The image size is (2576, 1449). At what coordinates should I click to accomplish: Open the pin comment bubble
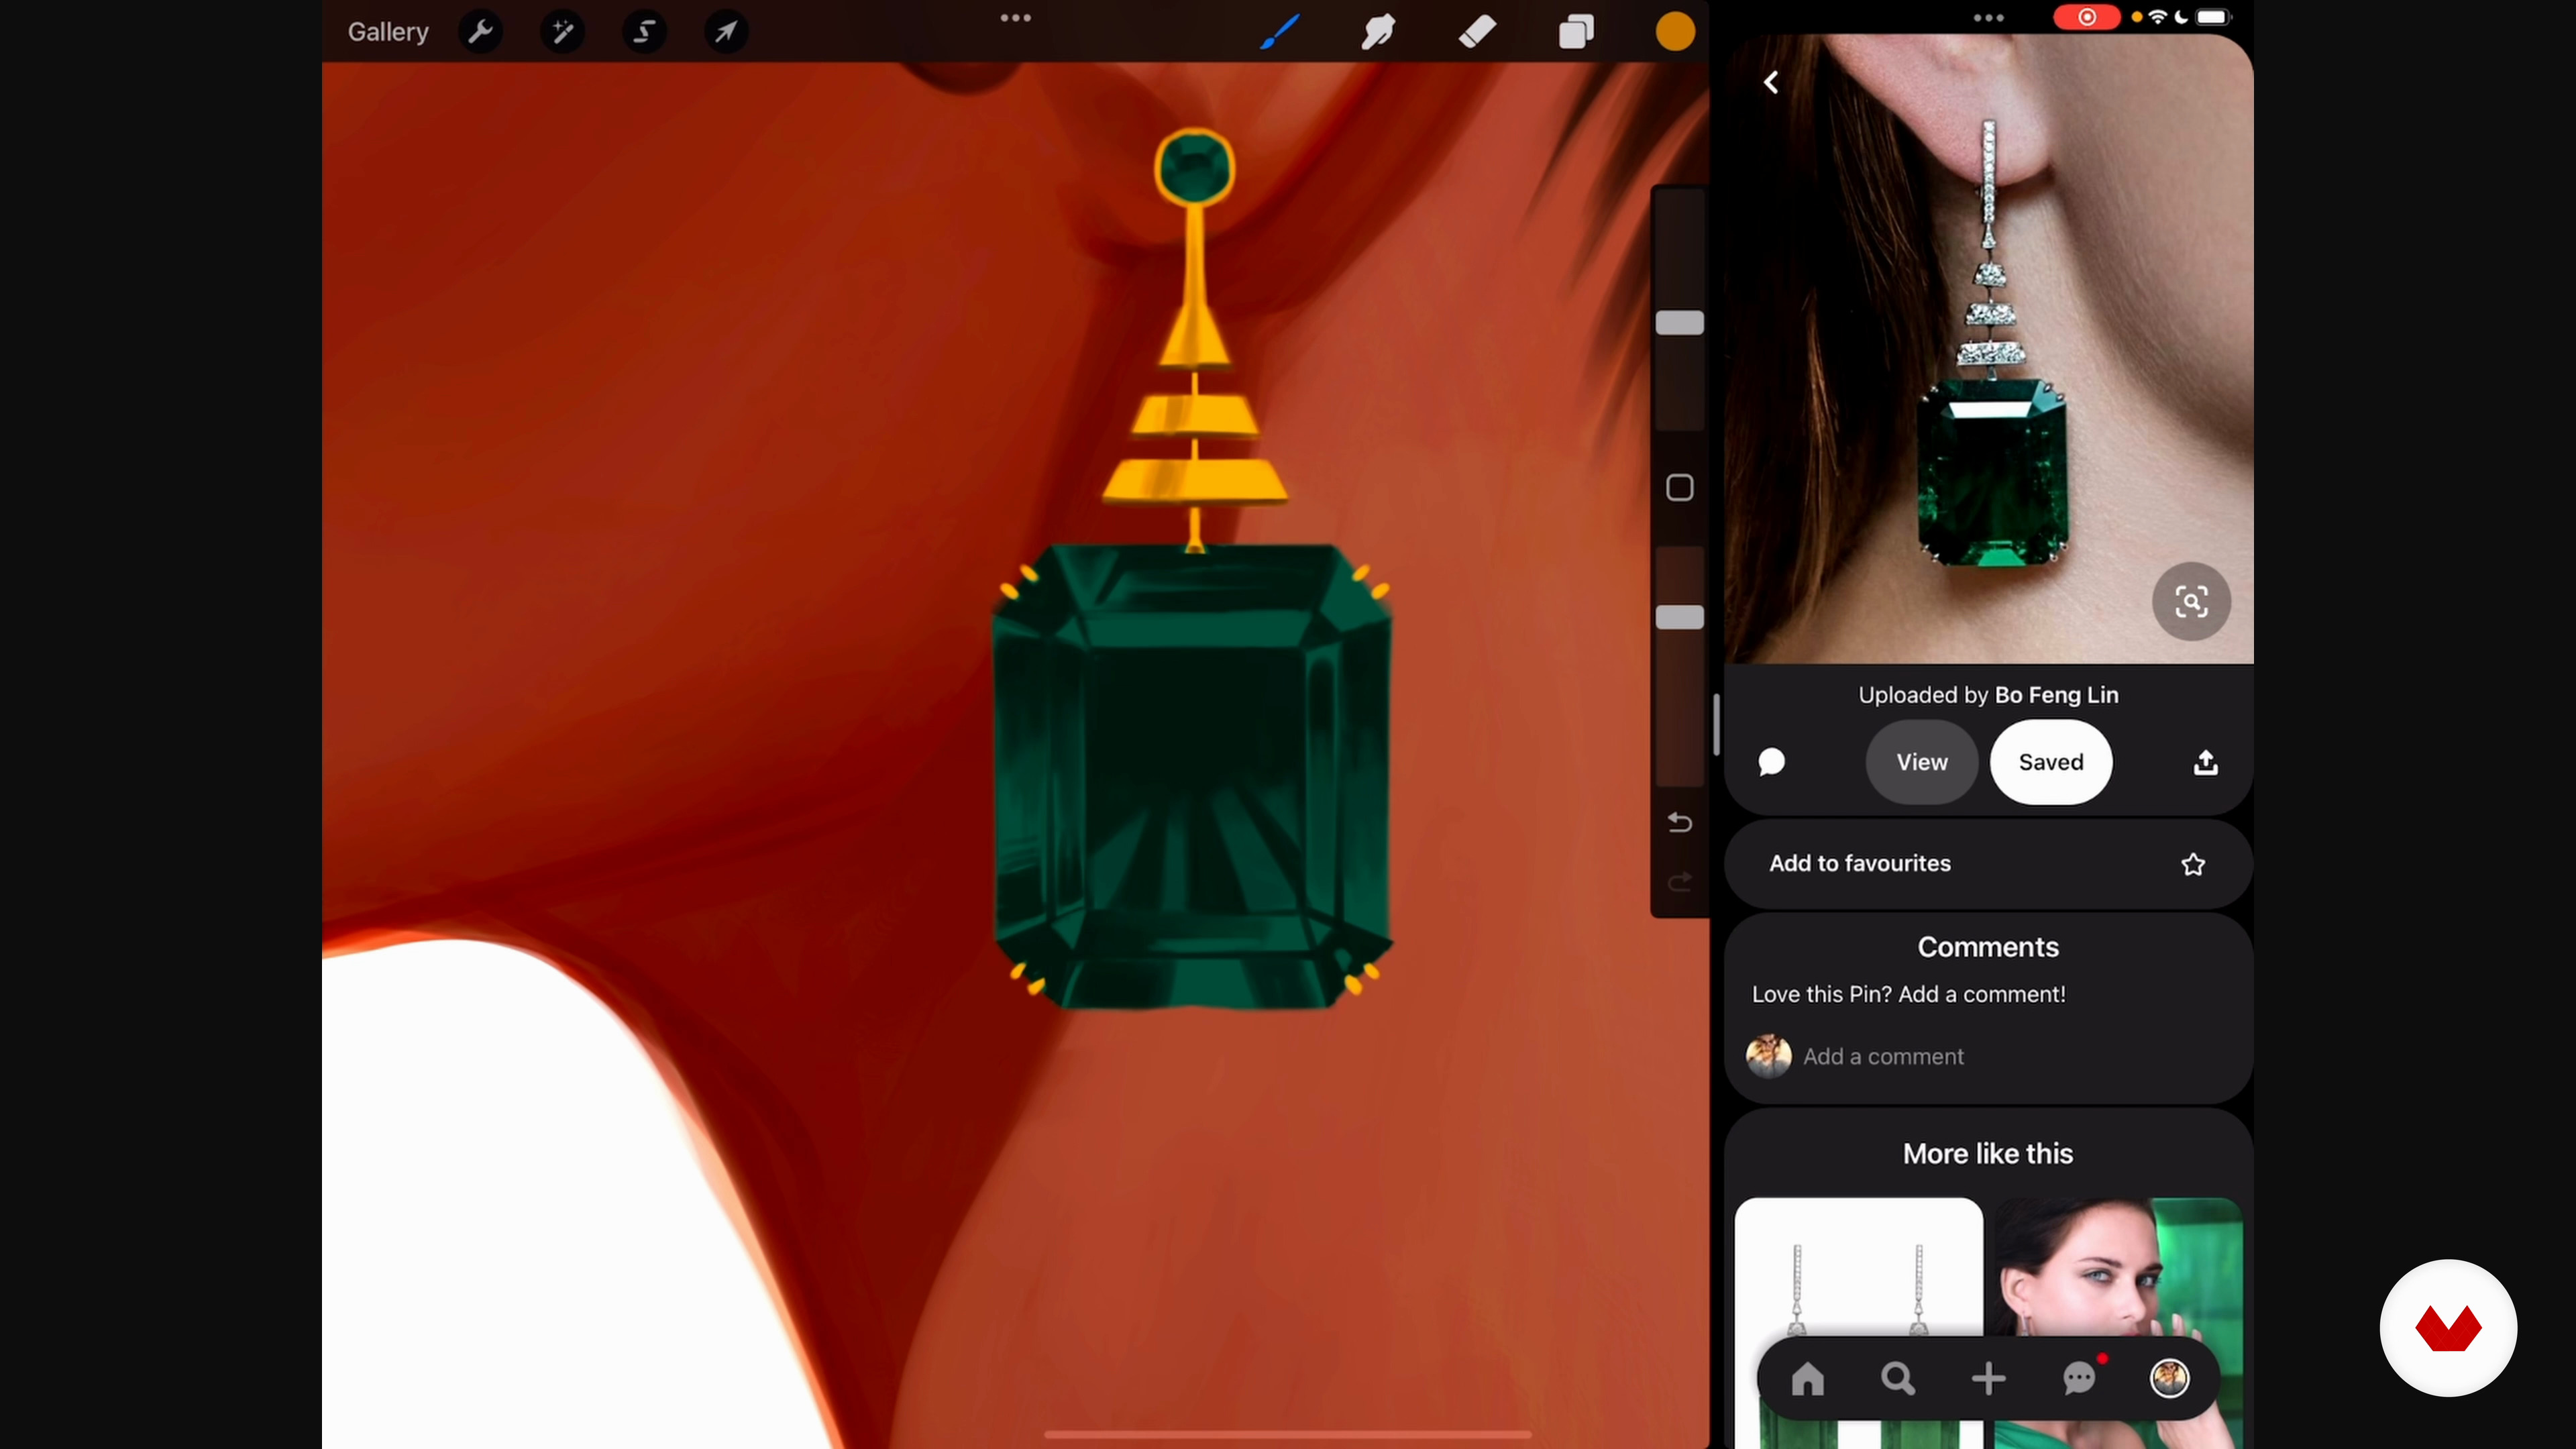tap(1771, 762)
